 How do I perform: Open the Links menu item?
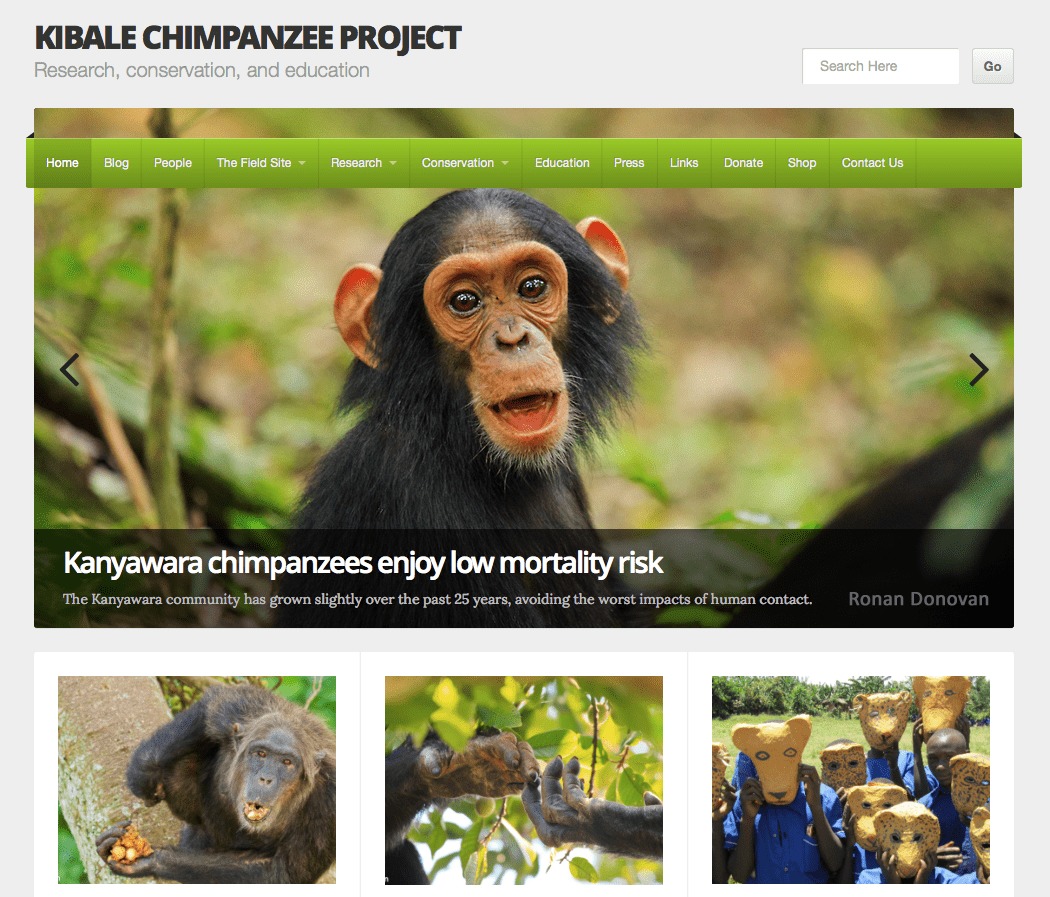point(684,163)
